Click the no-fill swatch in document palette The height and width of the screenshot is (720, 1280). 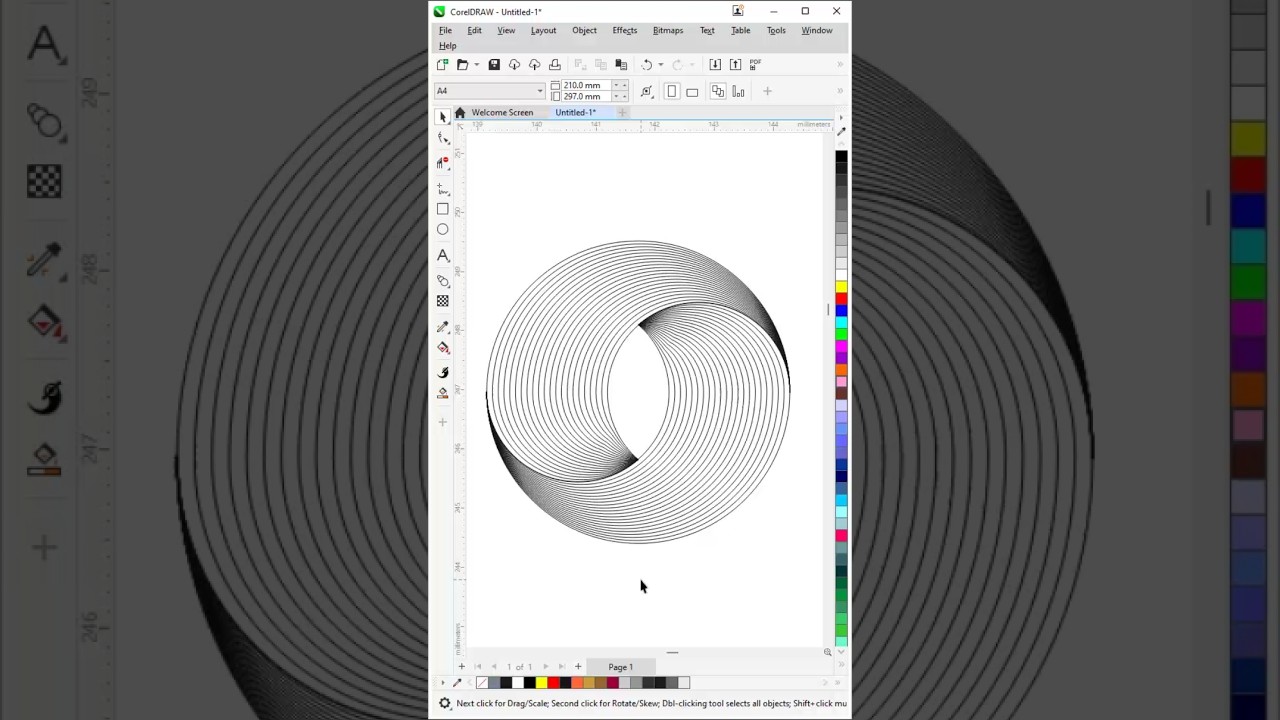click(x=482, y=683)
